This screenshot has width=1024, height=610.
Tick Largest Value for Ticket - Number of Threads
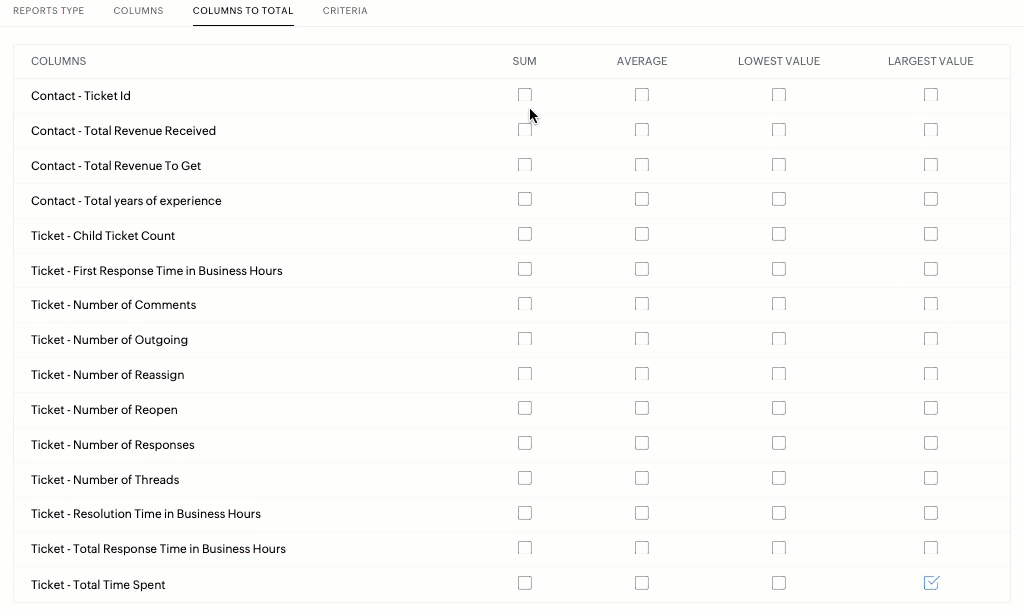[931, 478]
